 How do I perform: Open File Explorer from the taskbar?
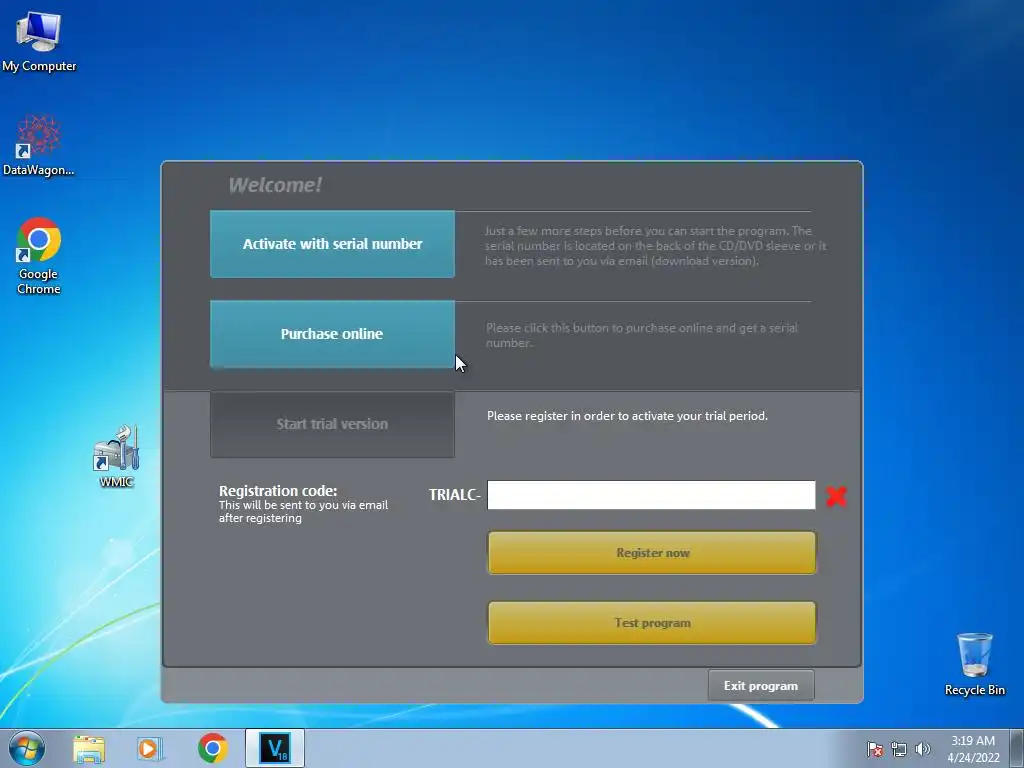point(89,748)
